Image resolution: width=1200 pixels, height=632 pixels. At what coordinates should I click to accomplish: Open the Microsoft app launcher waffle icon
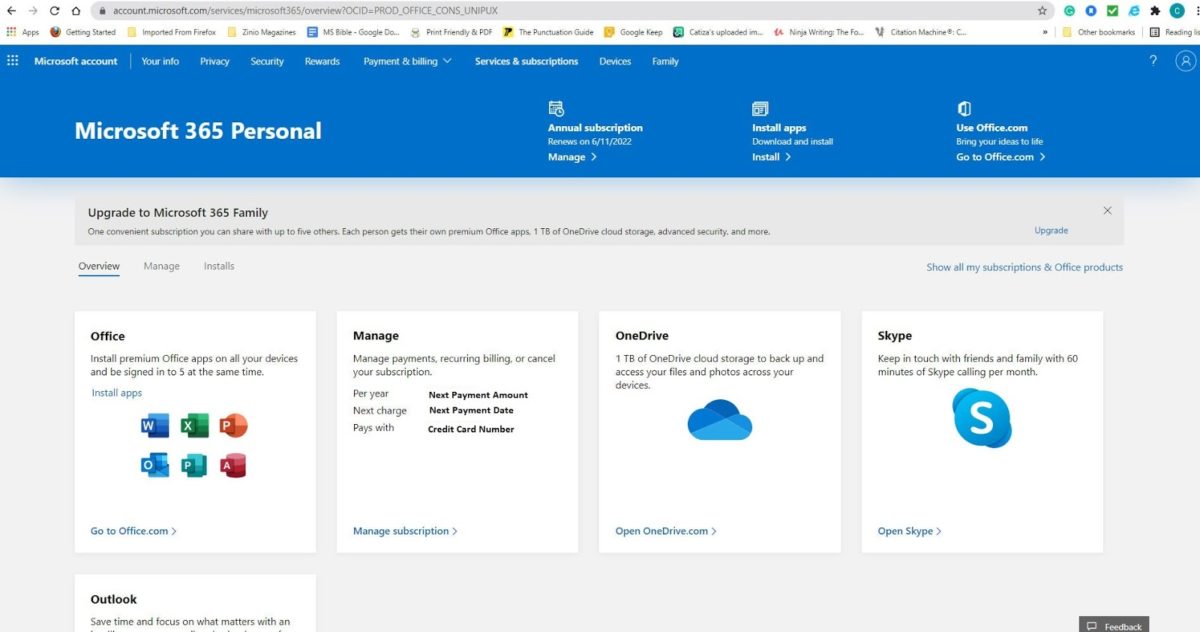pyautogui.click(x=13, y=61)
